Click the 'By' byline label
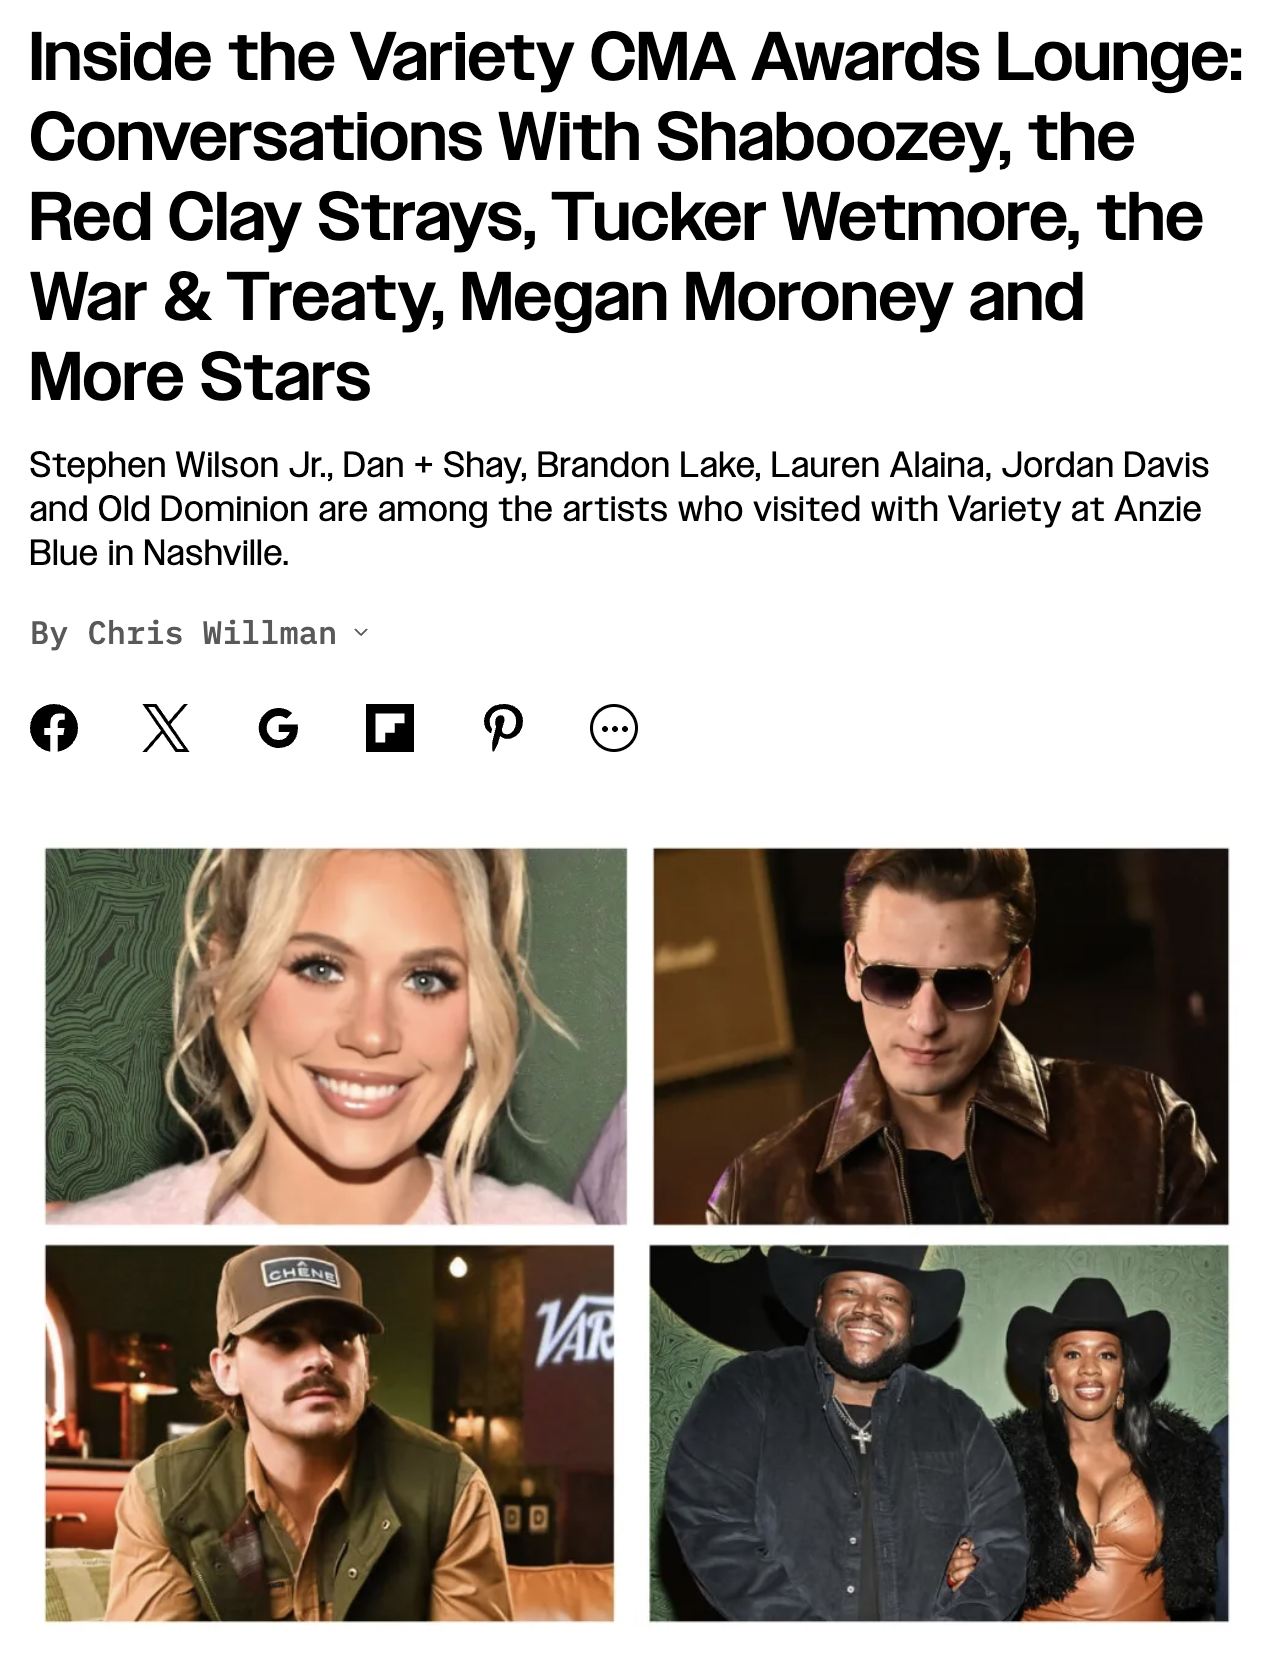The image size is (1274, 1668). [x=49, y=633]
